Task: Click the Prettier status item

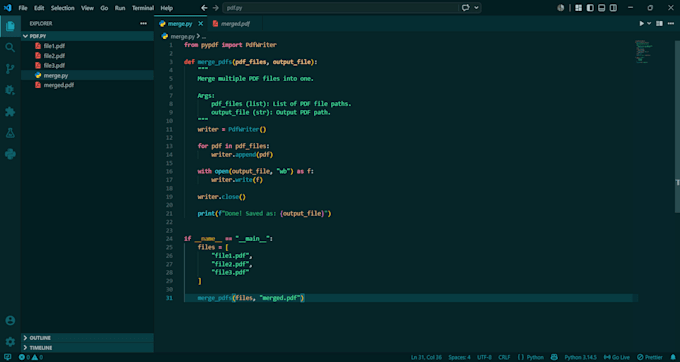Action: [x=650, y=357]
